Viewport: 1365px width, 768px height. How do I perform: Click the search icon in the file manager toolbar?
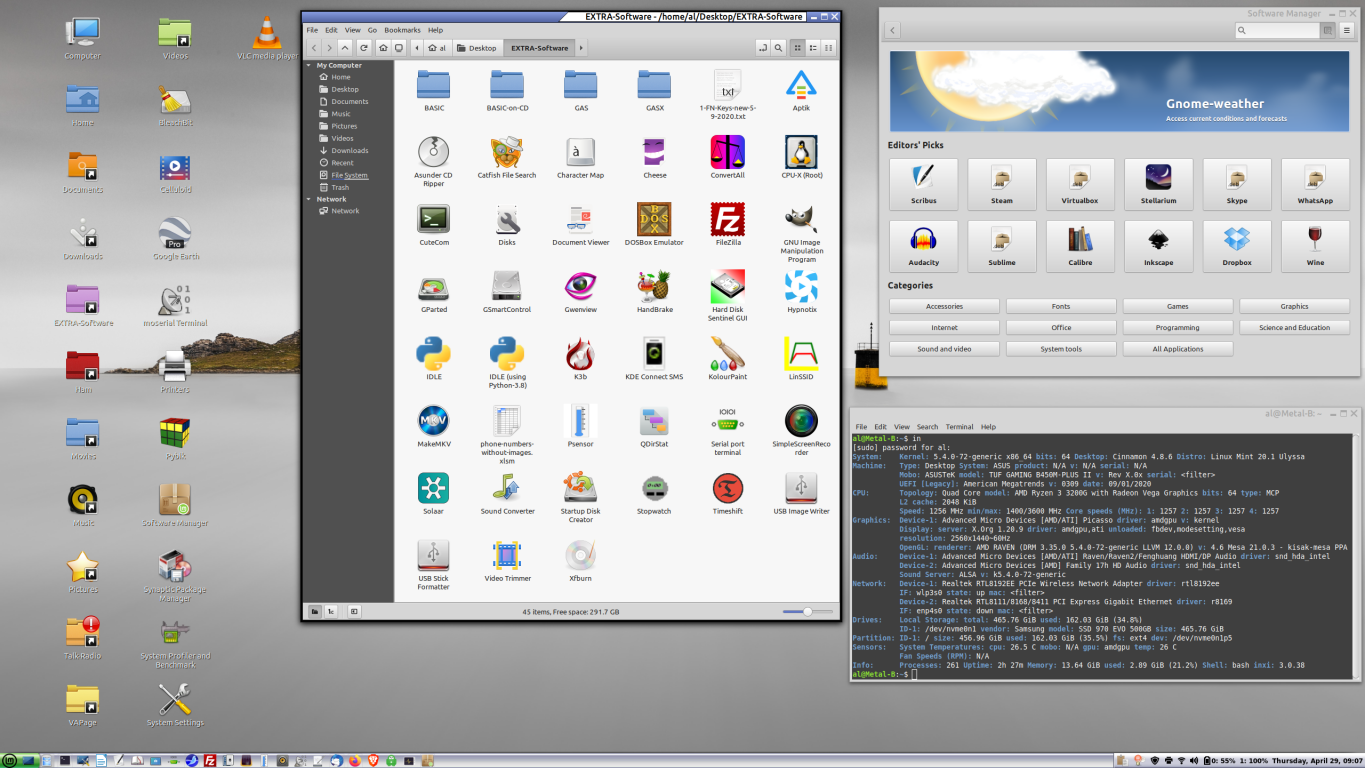click(x=779, y=47)
